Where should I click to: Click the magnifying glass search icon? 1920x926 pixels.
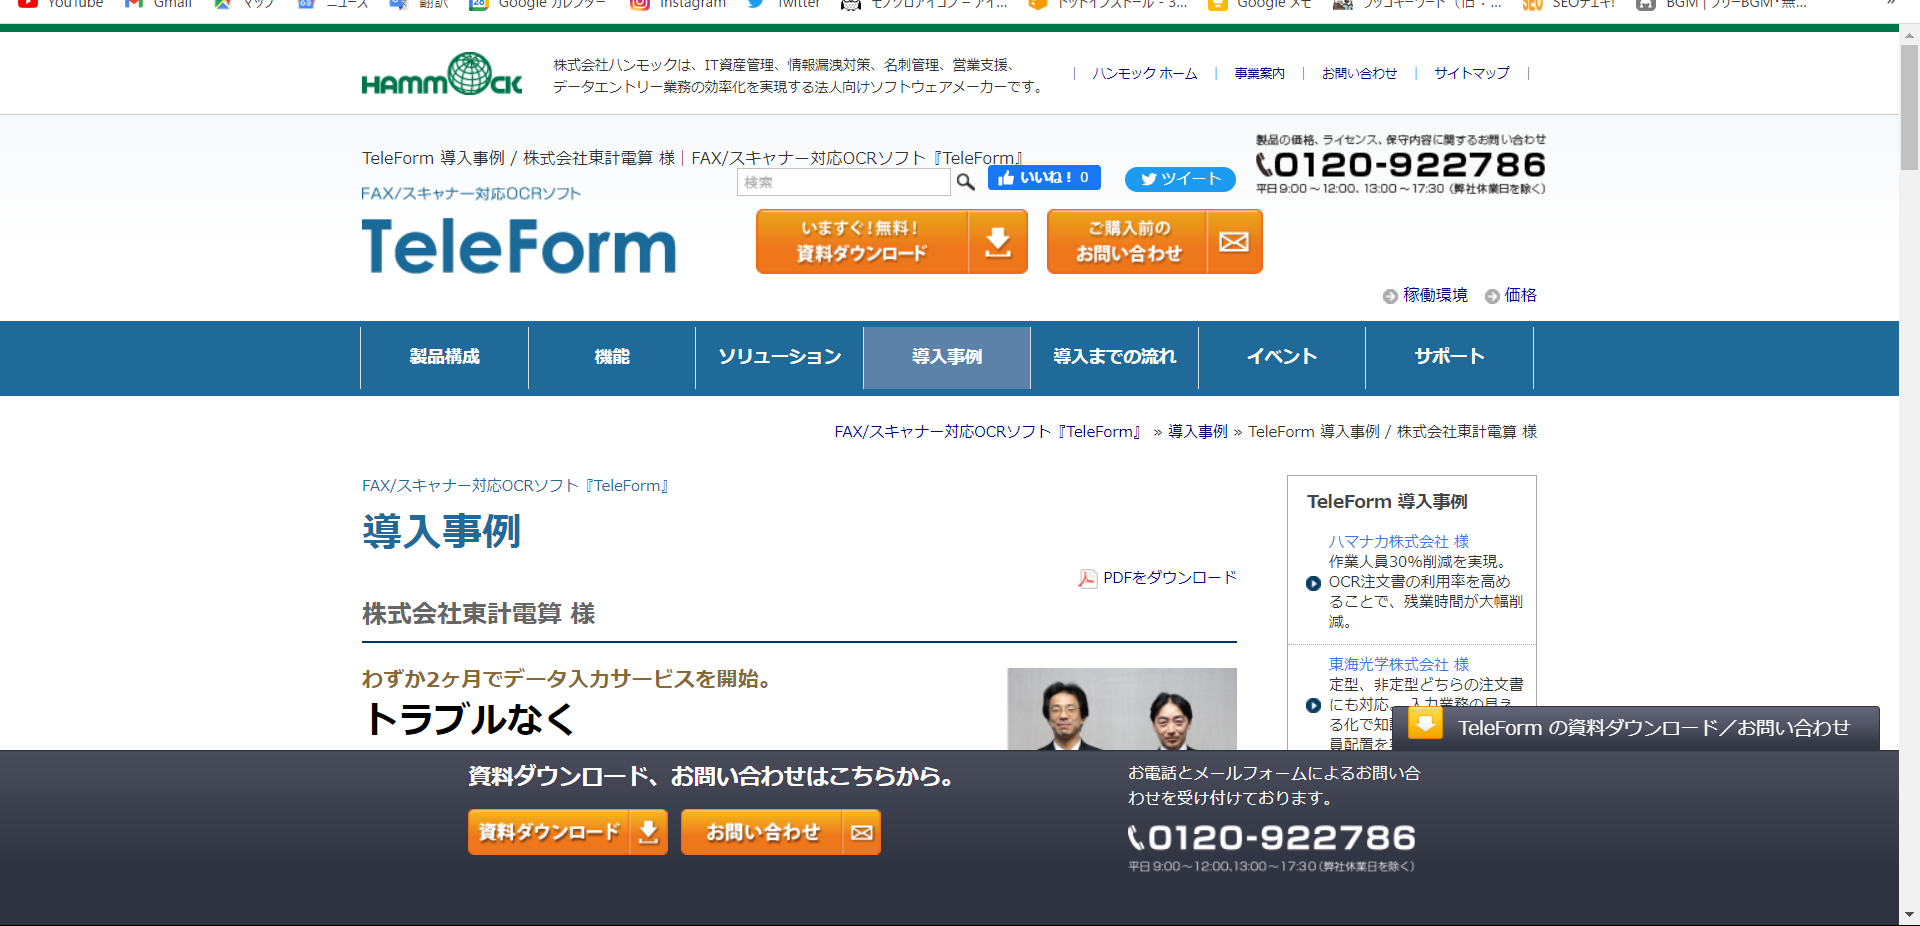click(965, 182)
